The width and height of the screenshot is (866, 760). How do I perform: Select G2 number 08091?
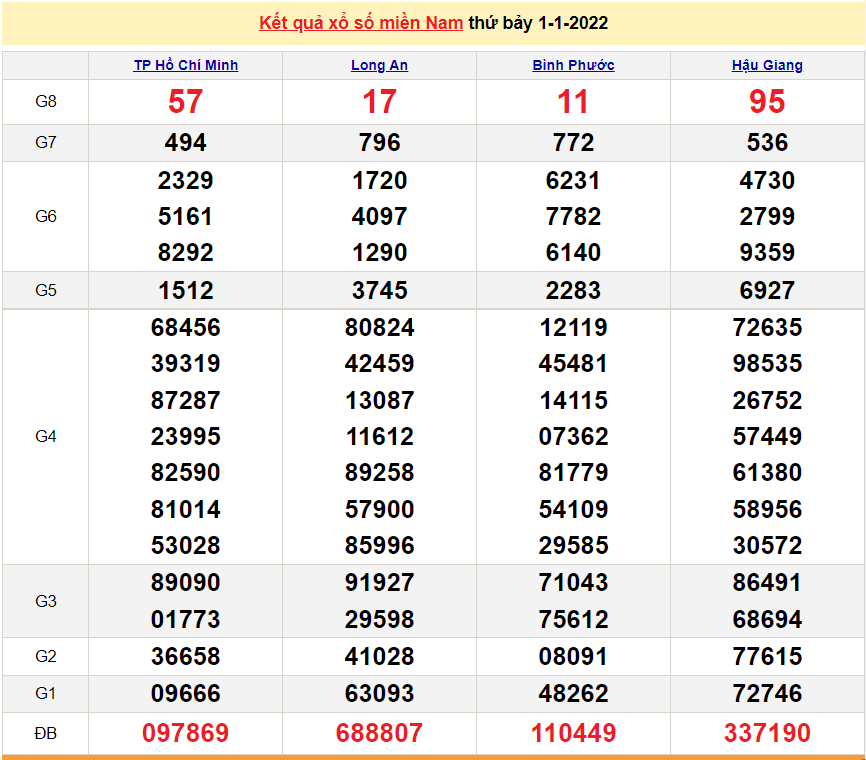point(573,657)
